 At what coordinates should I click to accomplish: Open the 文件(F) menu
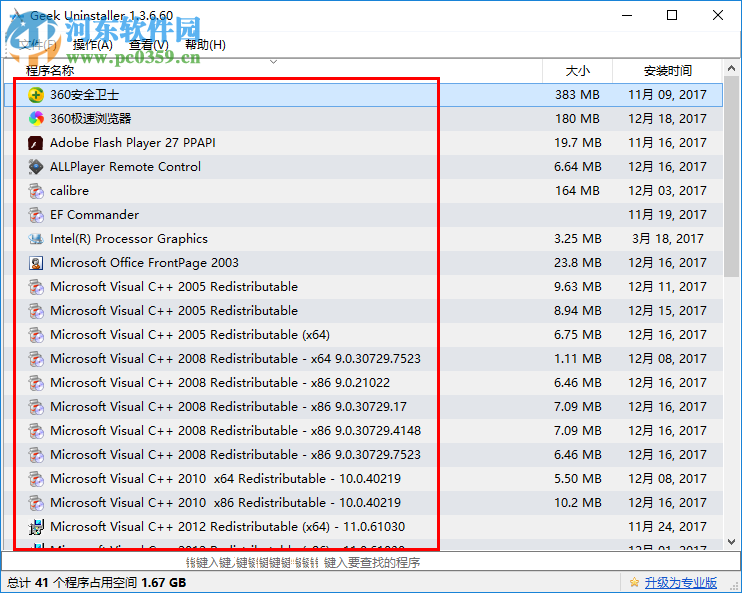pyautogui.click(x=38, y=45)
